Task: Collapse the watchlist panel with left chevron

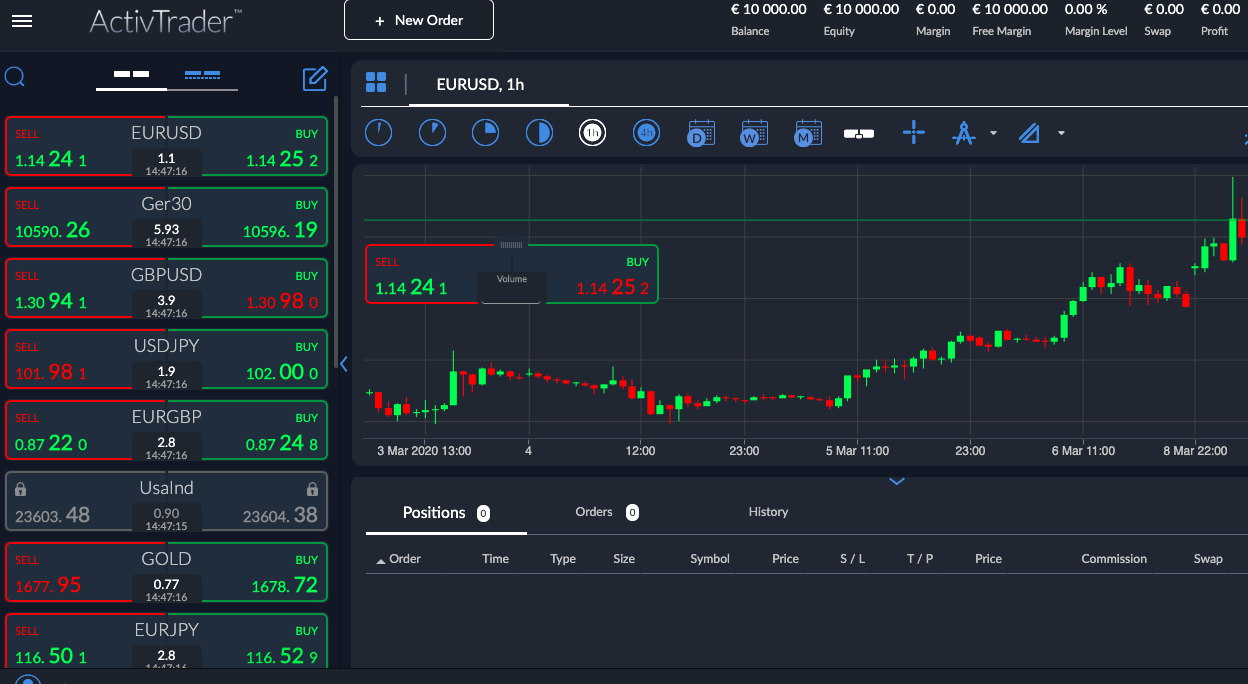Action: [x=344, y=364]
